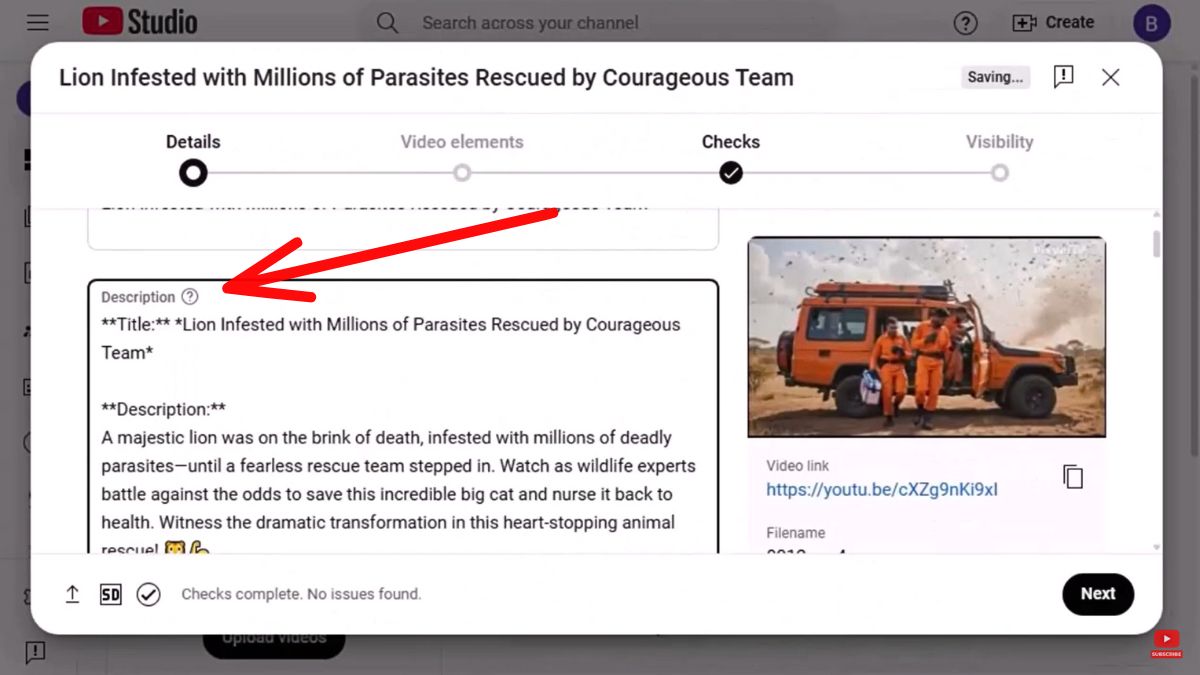Open the youtu.be video link
This screenshot has width=1200, height=675.
tap(882, 490)
